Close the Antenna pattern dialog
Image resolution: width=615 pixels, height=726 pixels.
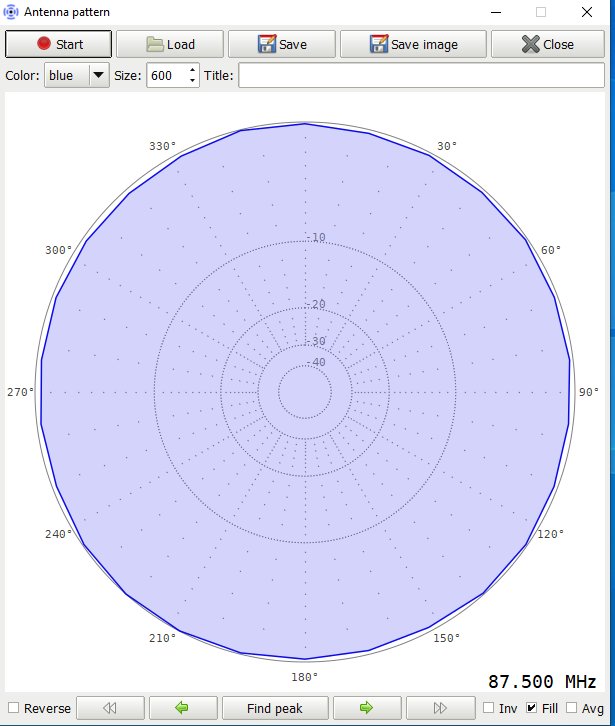tap(547, 44)
